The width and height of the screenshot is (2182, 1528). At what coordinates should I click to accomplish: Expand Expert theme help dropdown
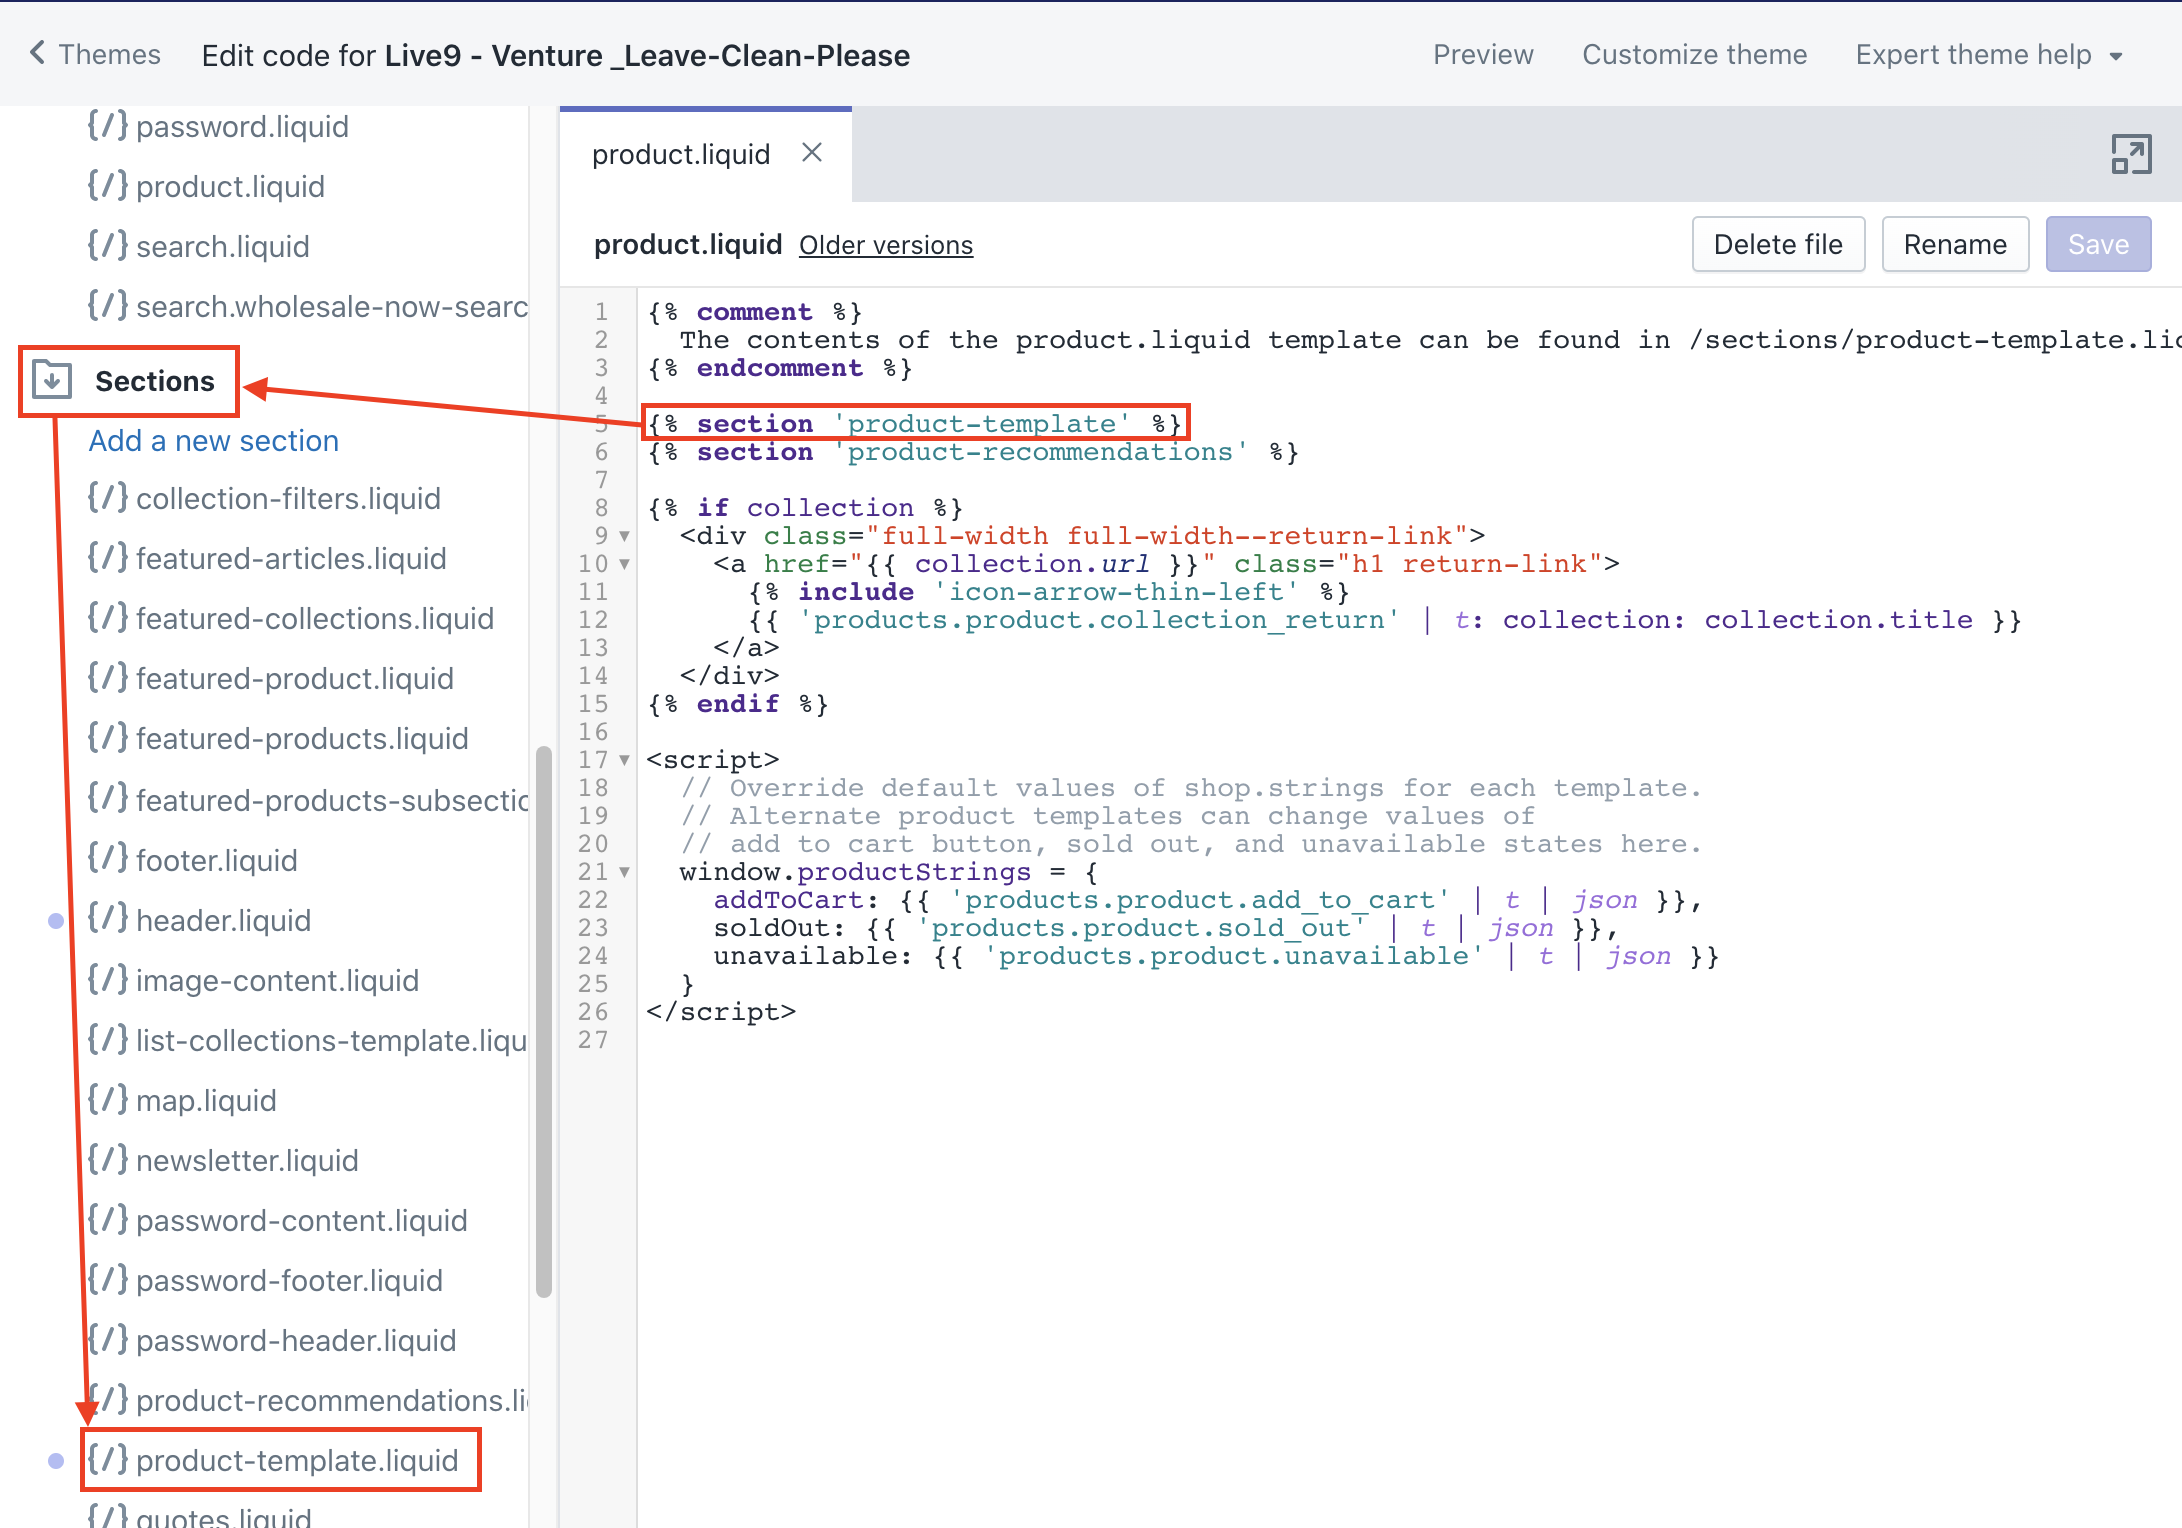[x=1988, y=54]
